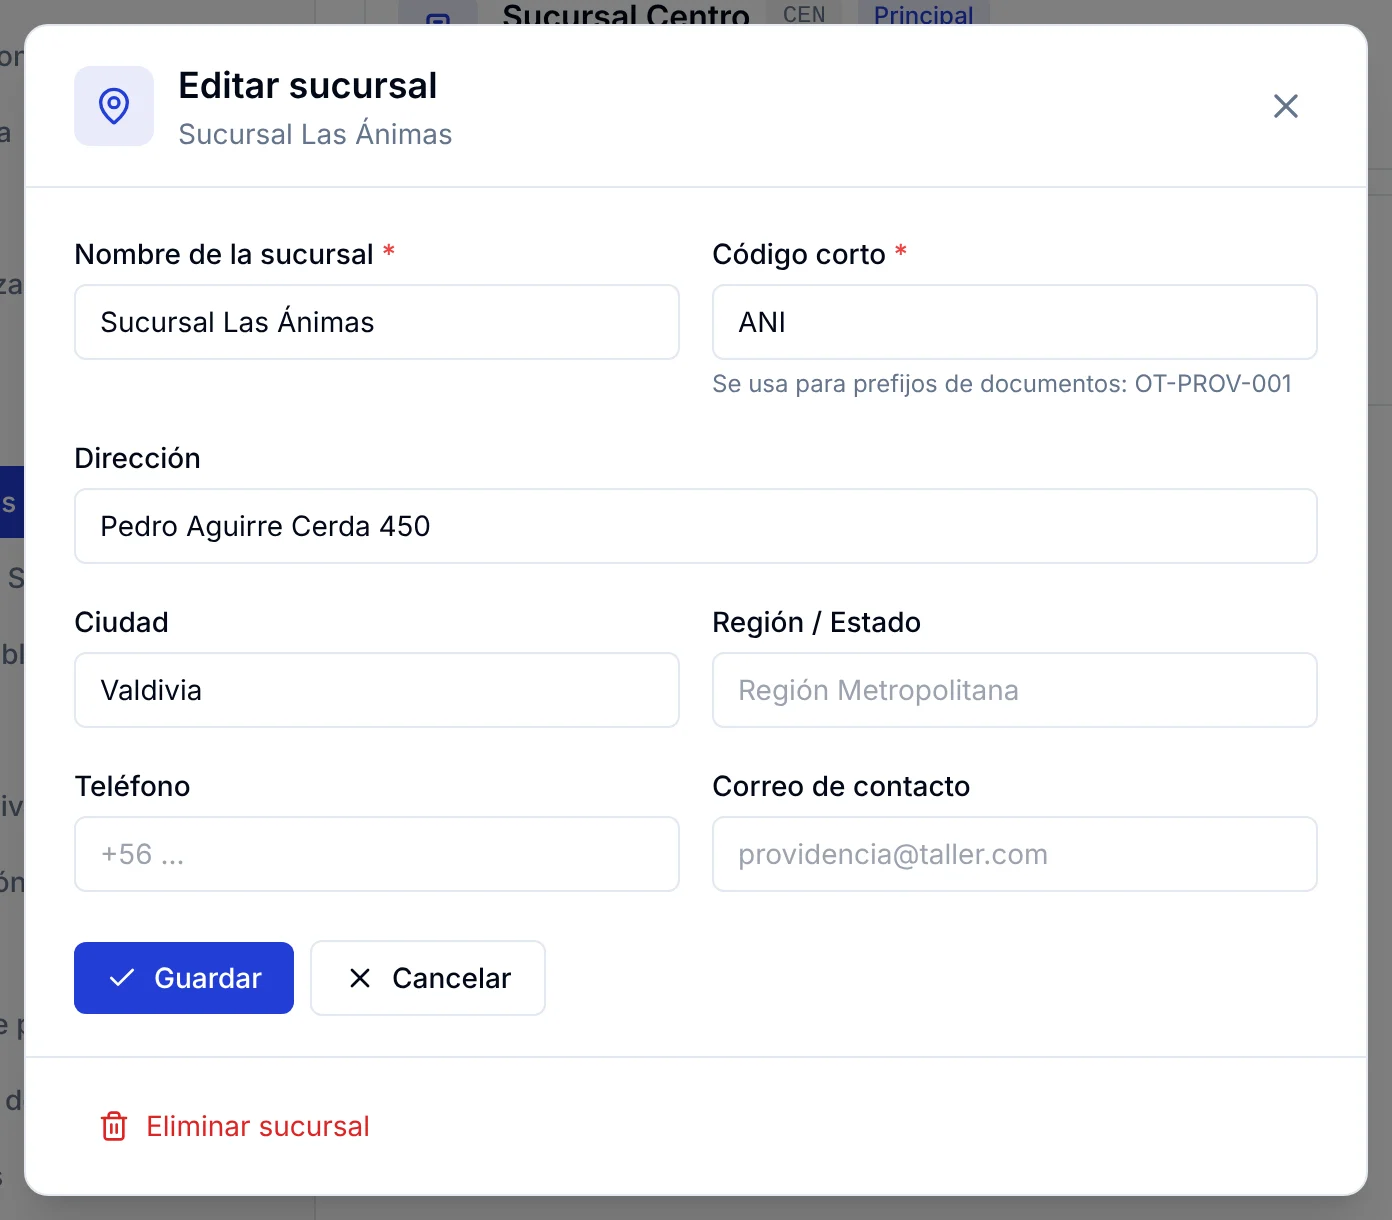Click the Teléfono input field
Screen dimensions: 1392x1220
coord(377,854)
